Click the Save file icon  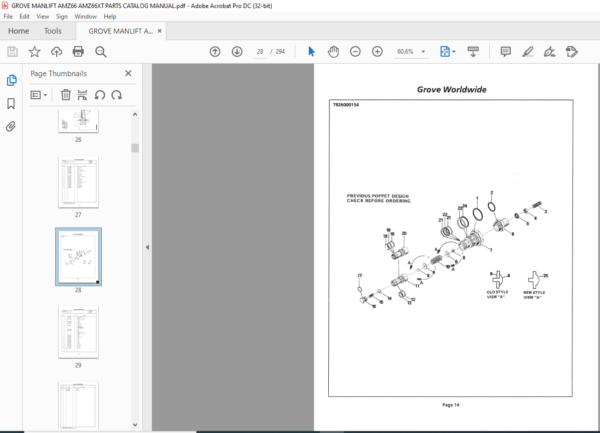coord(12,52)
